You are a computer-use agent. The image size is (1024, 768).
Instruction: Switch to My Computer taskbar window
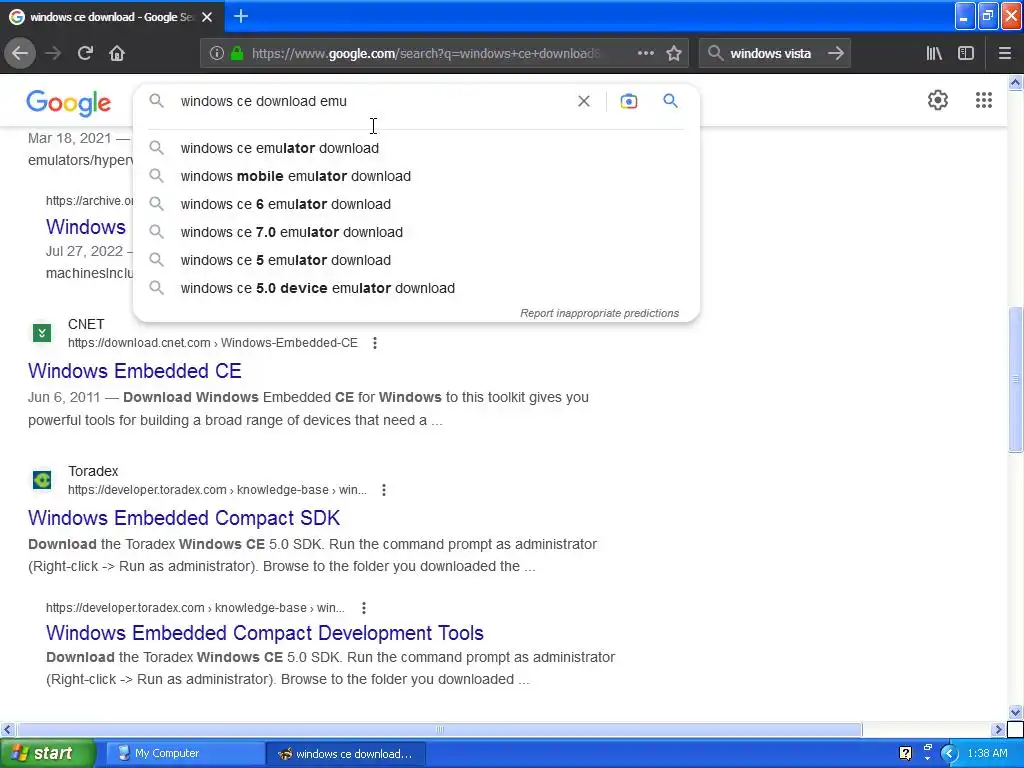tap(184, 754)
